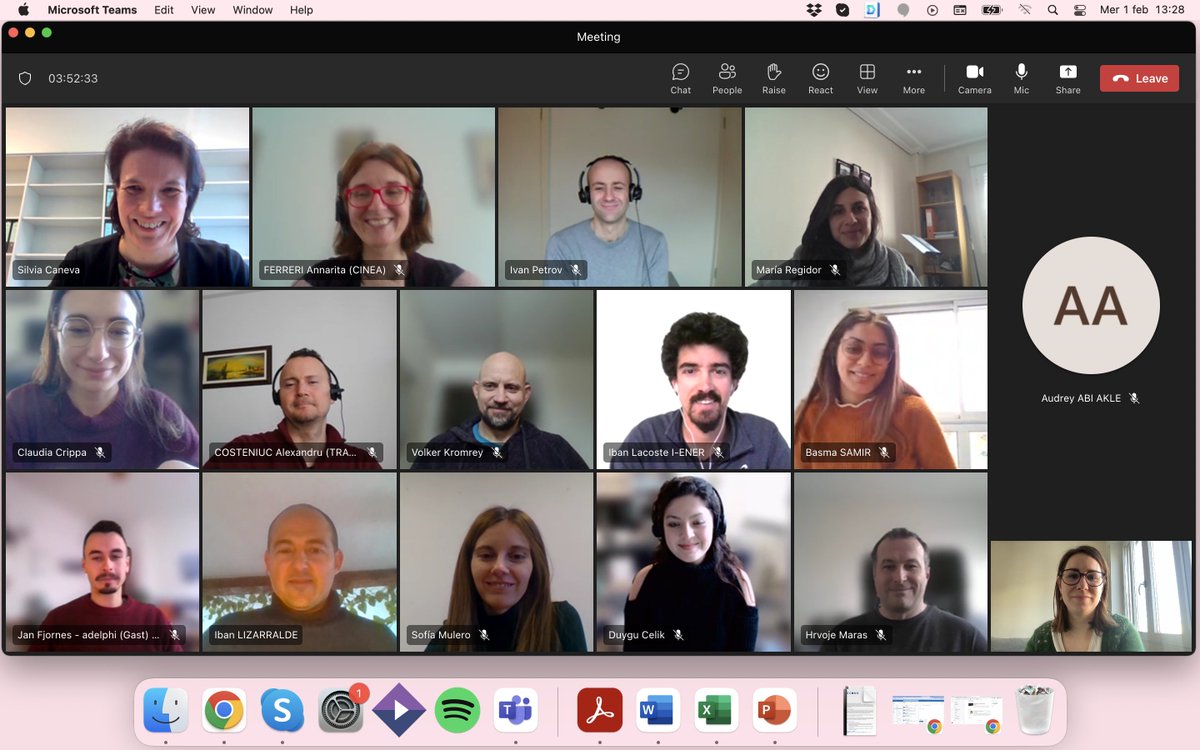
Task: Toggle the Camera on or off
Action: (x=974, y=78)
